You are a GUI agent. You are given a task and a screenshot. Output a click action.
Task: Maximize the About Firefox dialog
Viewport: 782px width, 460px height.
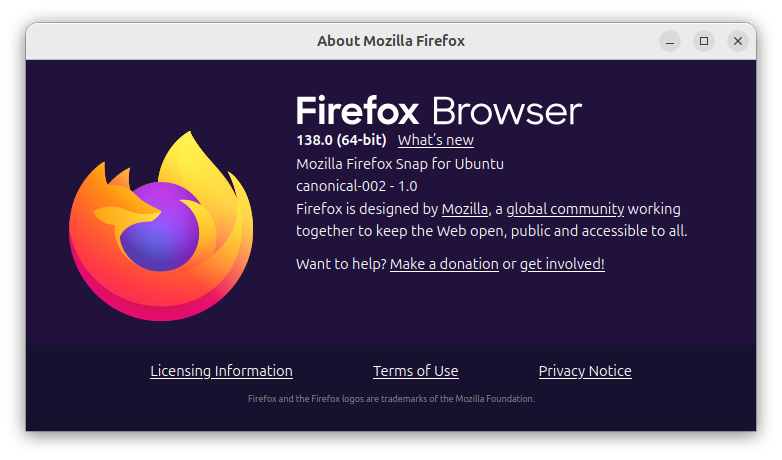tap(704, 41)
